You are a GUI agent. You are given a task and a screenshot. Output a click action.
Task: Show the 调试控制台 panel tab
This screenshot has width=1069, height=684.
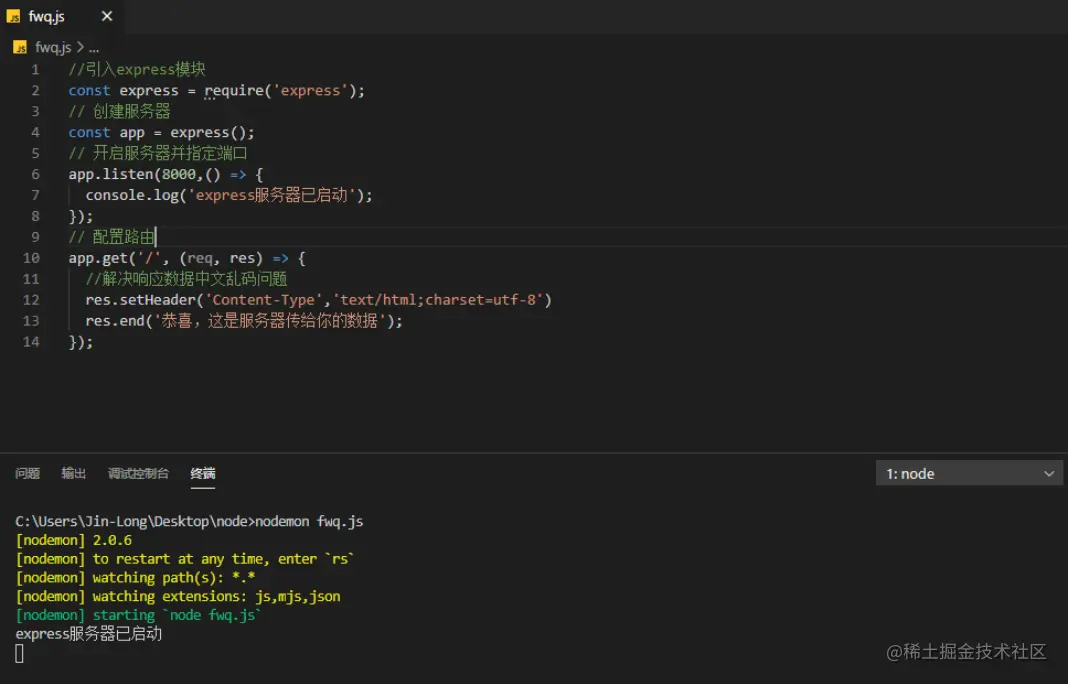pos(138,474)
